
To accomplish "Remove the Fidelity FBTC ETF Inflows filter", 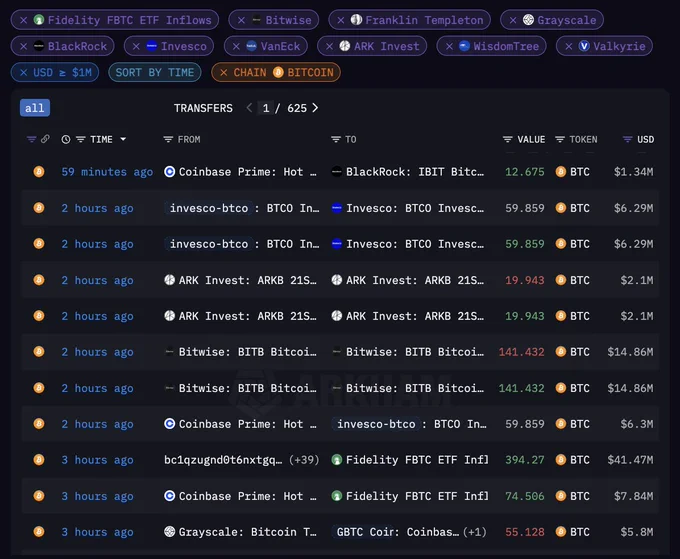I will [24, 20].
